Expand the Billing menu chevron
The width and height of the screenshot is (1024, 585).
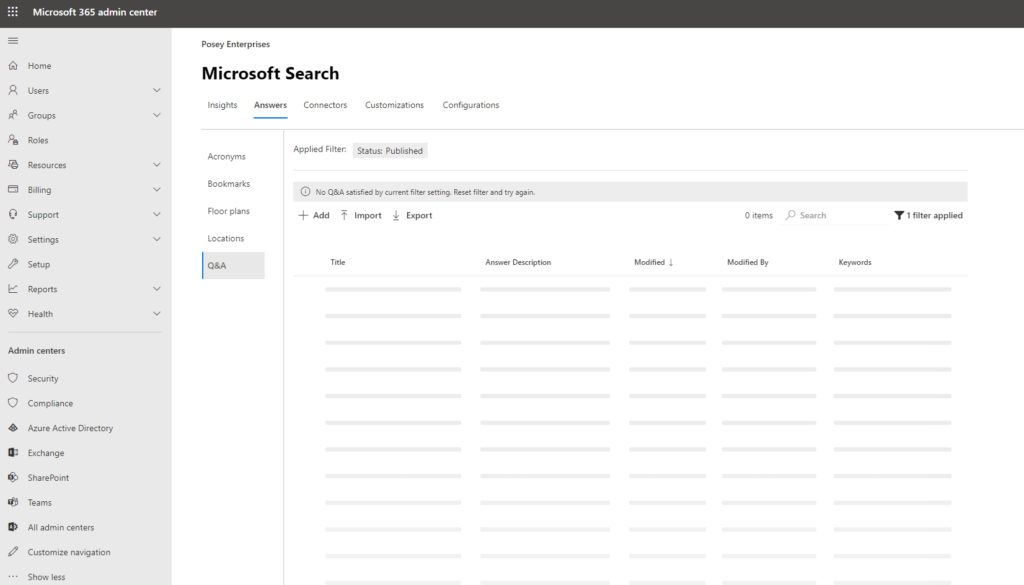click(157, 189)
